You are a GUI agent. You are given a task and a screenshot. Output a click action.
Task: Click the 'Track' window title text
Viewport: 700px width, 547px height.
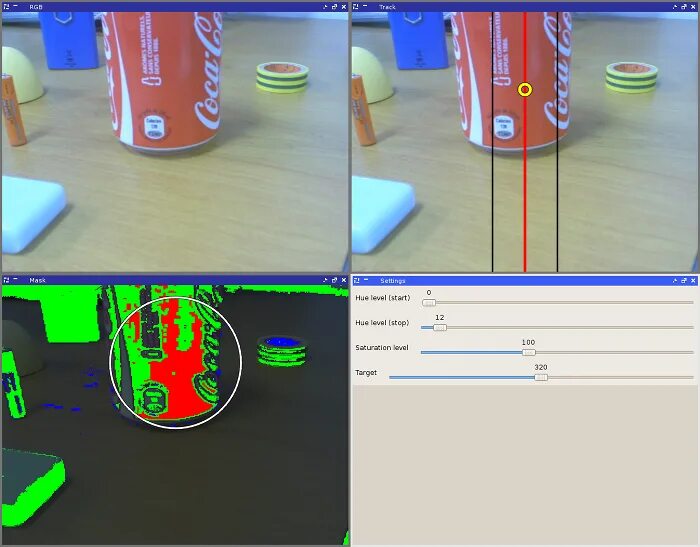click(x=387, y=7)
